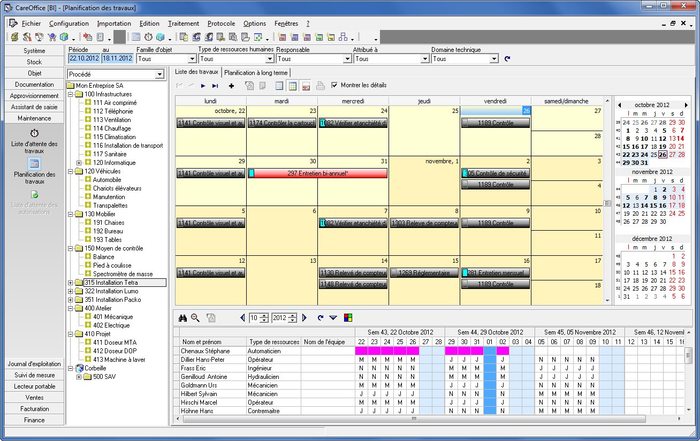Image resolution: width=700 pixels, height=441 pixels.
Task: Select Spectromètre de masse in the tree
Action: click(123, 274)
